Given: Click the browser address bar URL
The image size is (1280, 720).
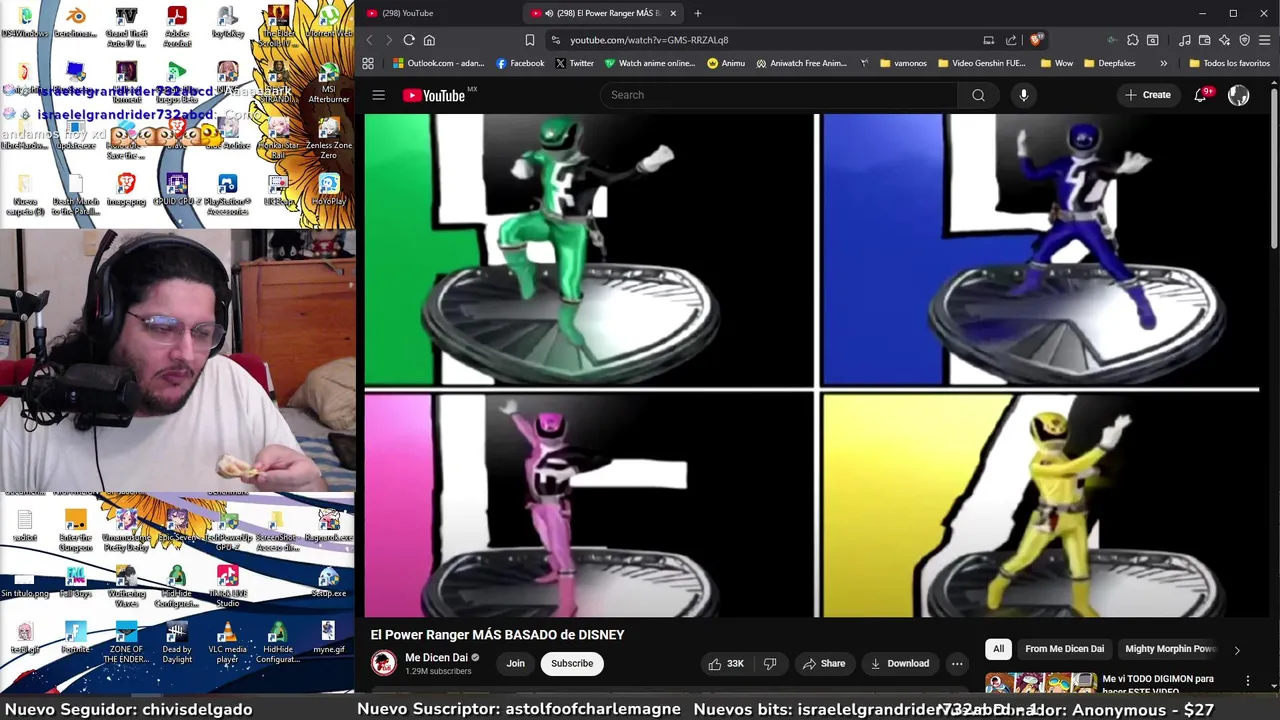Looking at the screenshot, I should click(x=649, y=40).
